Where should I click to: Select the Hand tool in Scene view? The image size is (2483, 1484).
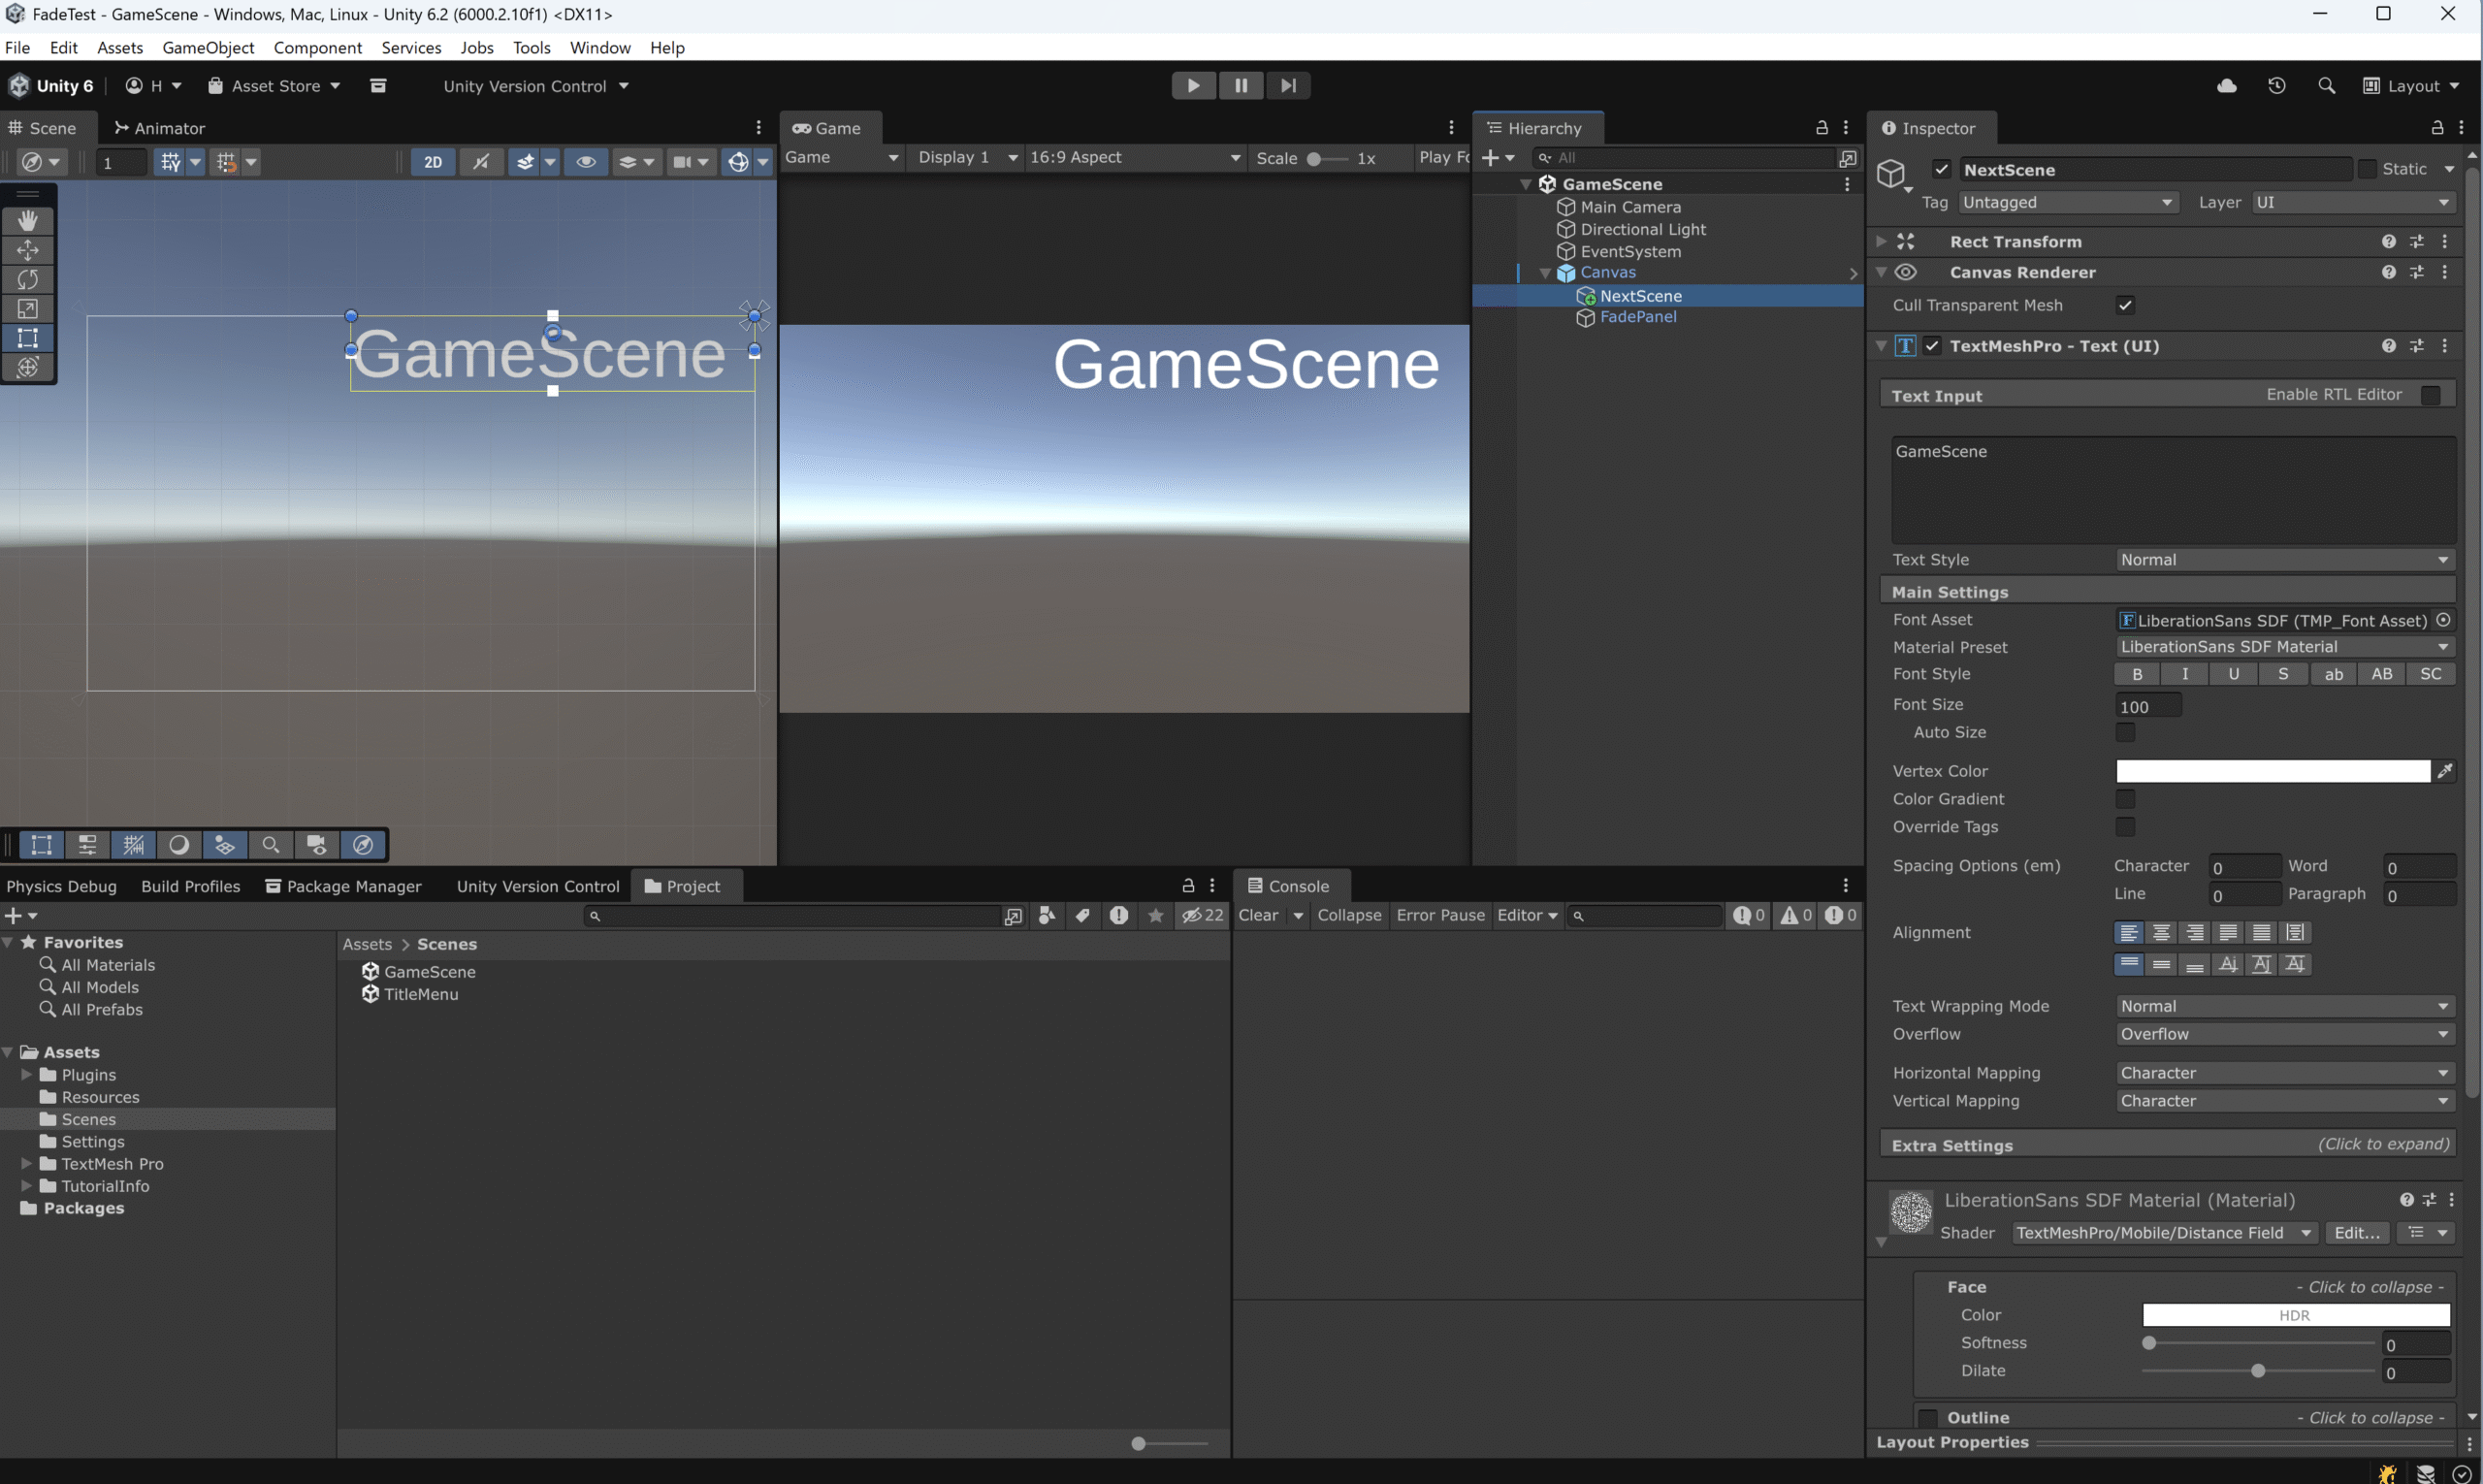28,220
